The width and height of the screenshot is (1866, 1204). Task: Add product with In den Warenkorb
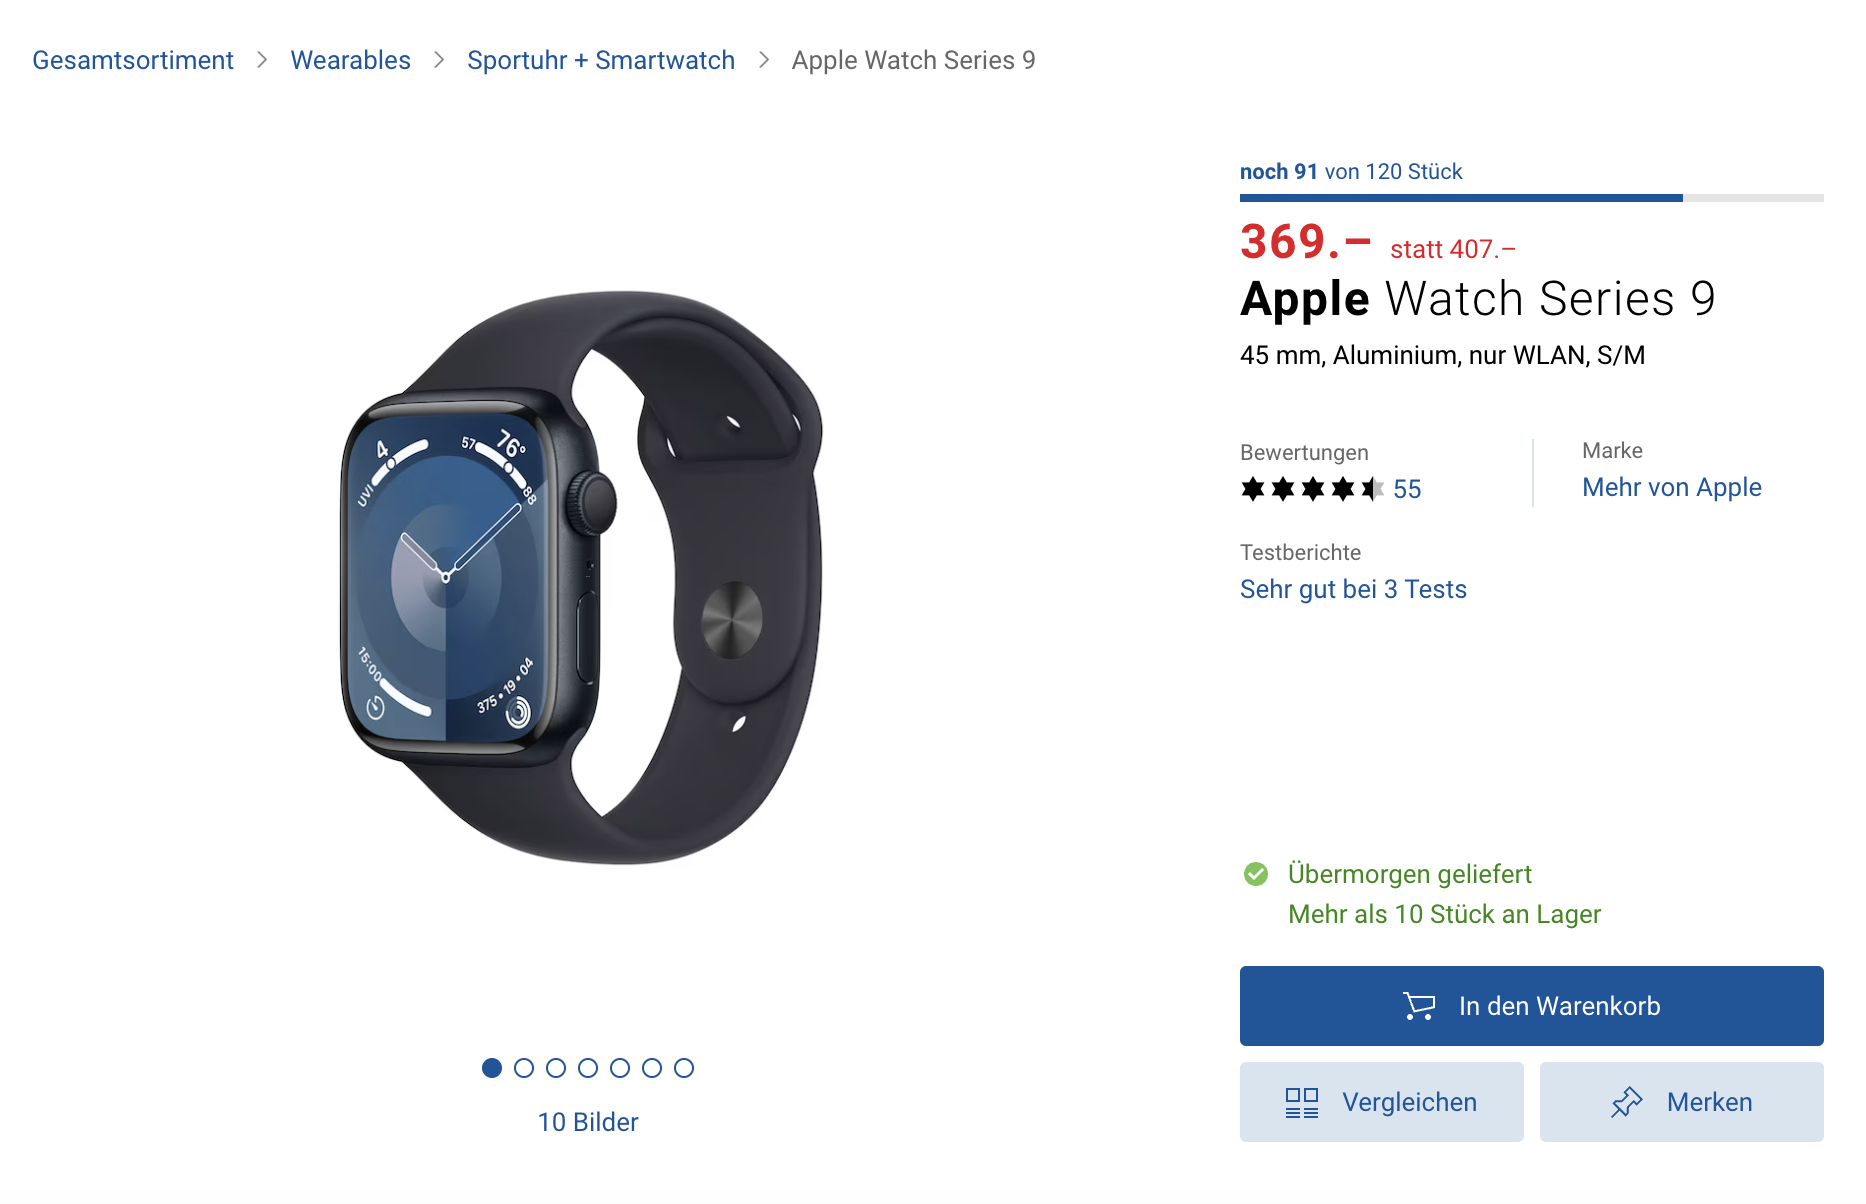(1532, 1006)
